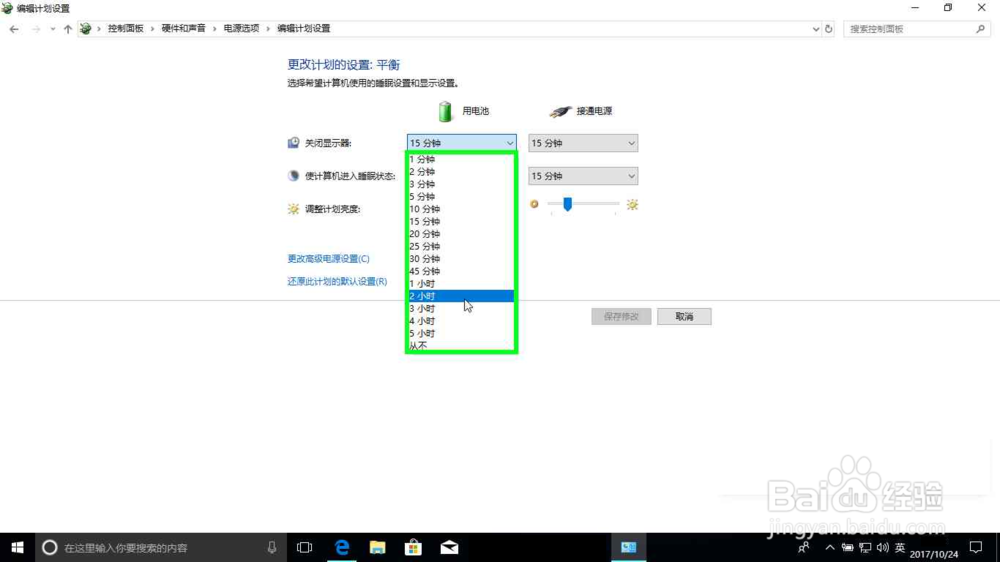
Task: Click the green battery icon
Action: coord(445,111)
